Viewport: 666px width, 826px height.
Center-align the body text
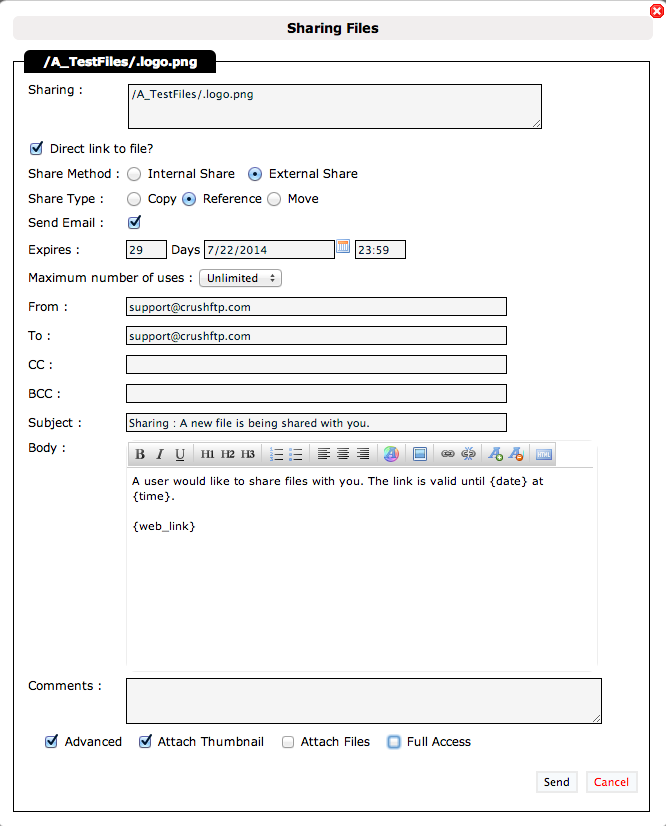coord(343,454)
